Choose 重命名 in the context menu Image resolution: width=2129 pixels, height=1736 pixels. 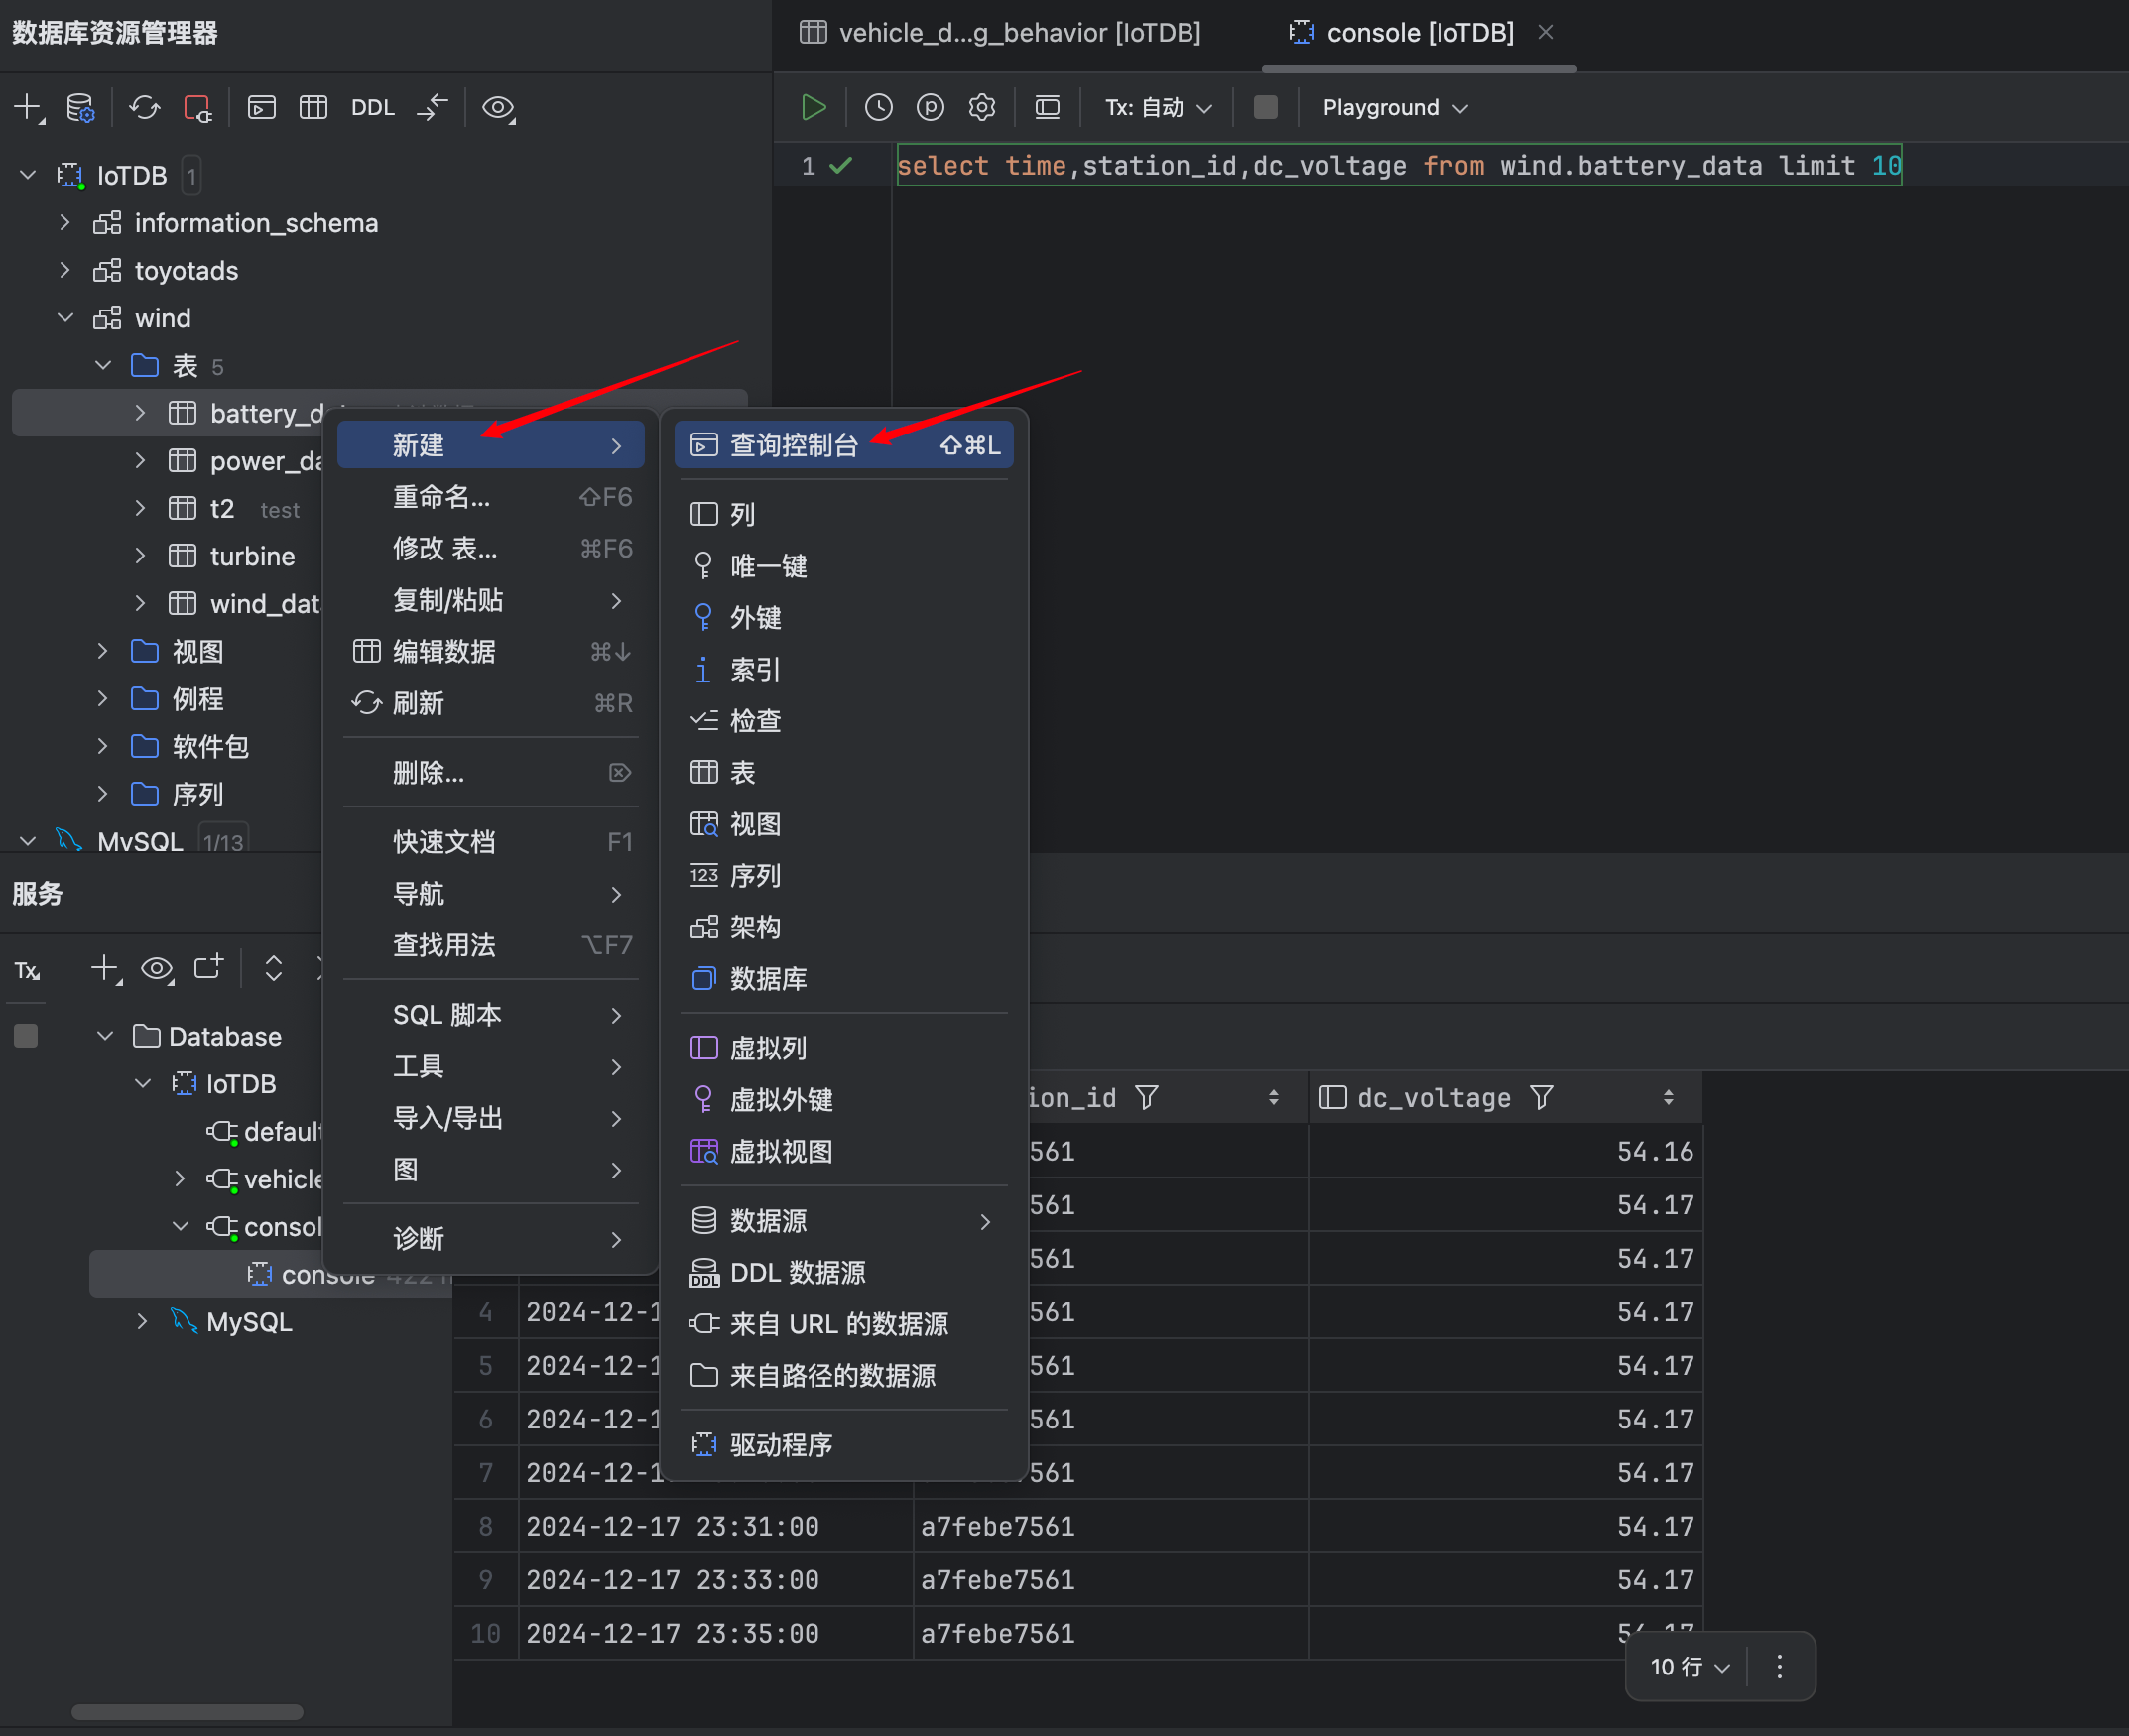click(x=441, y=497)
